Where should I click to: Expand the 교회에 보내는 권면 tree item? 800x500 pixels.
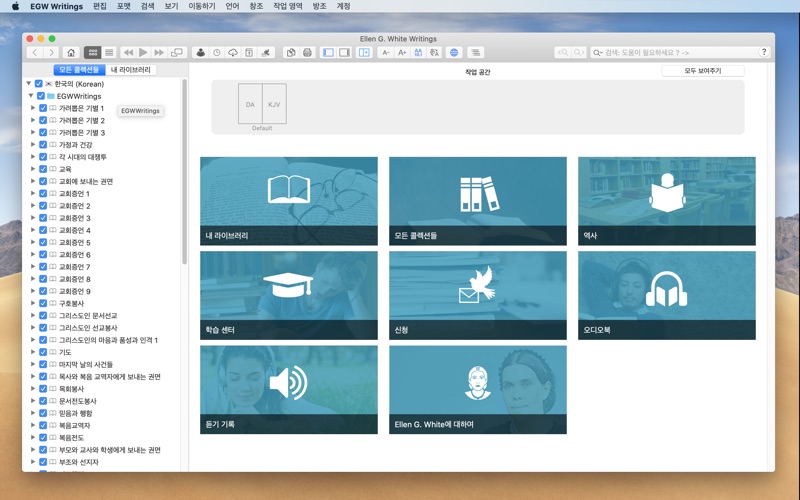click(x=33, y=181)
